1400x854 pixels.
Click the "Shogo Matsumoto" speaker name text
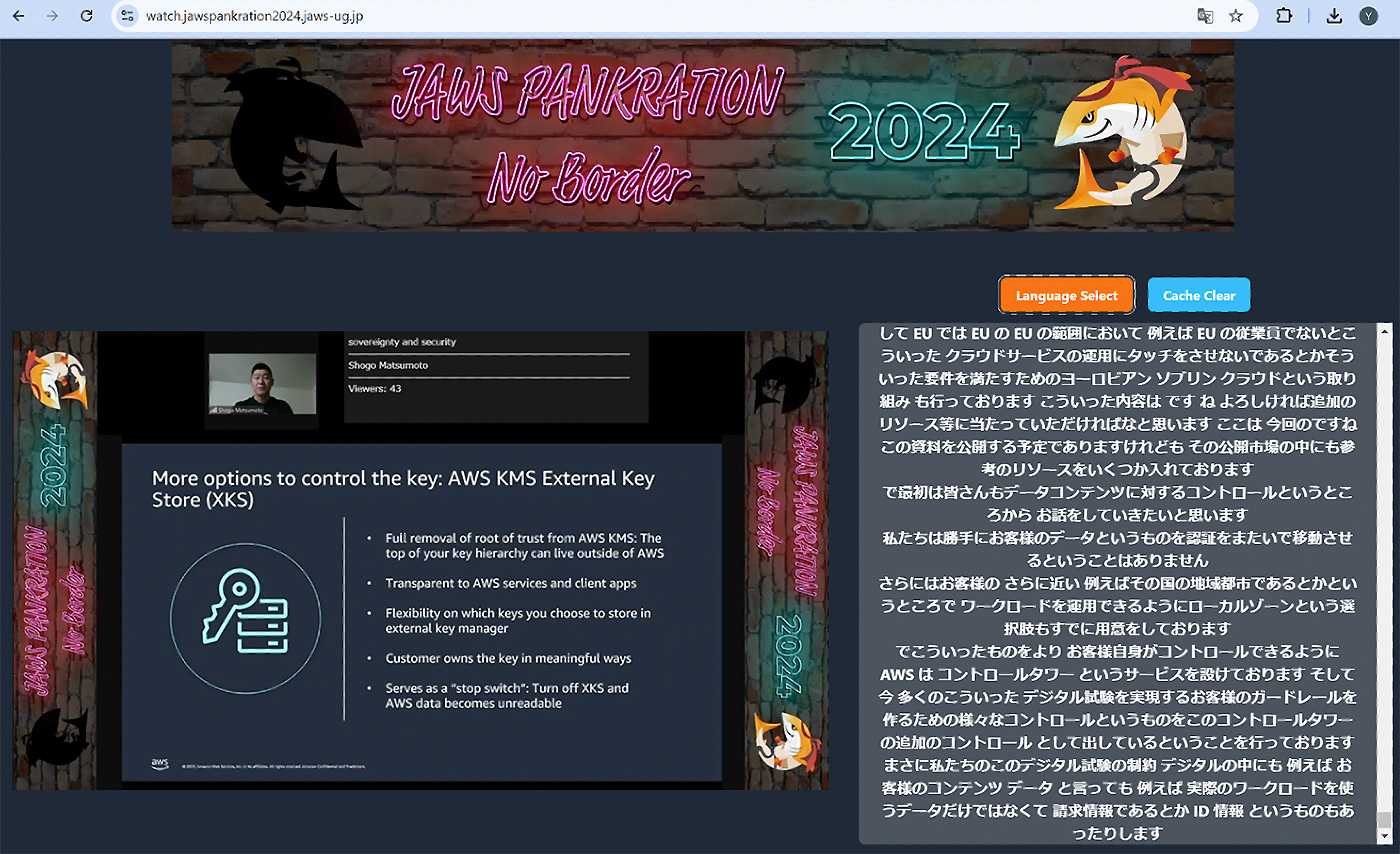(x=388, y=365)
